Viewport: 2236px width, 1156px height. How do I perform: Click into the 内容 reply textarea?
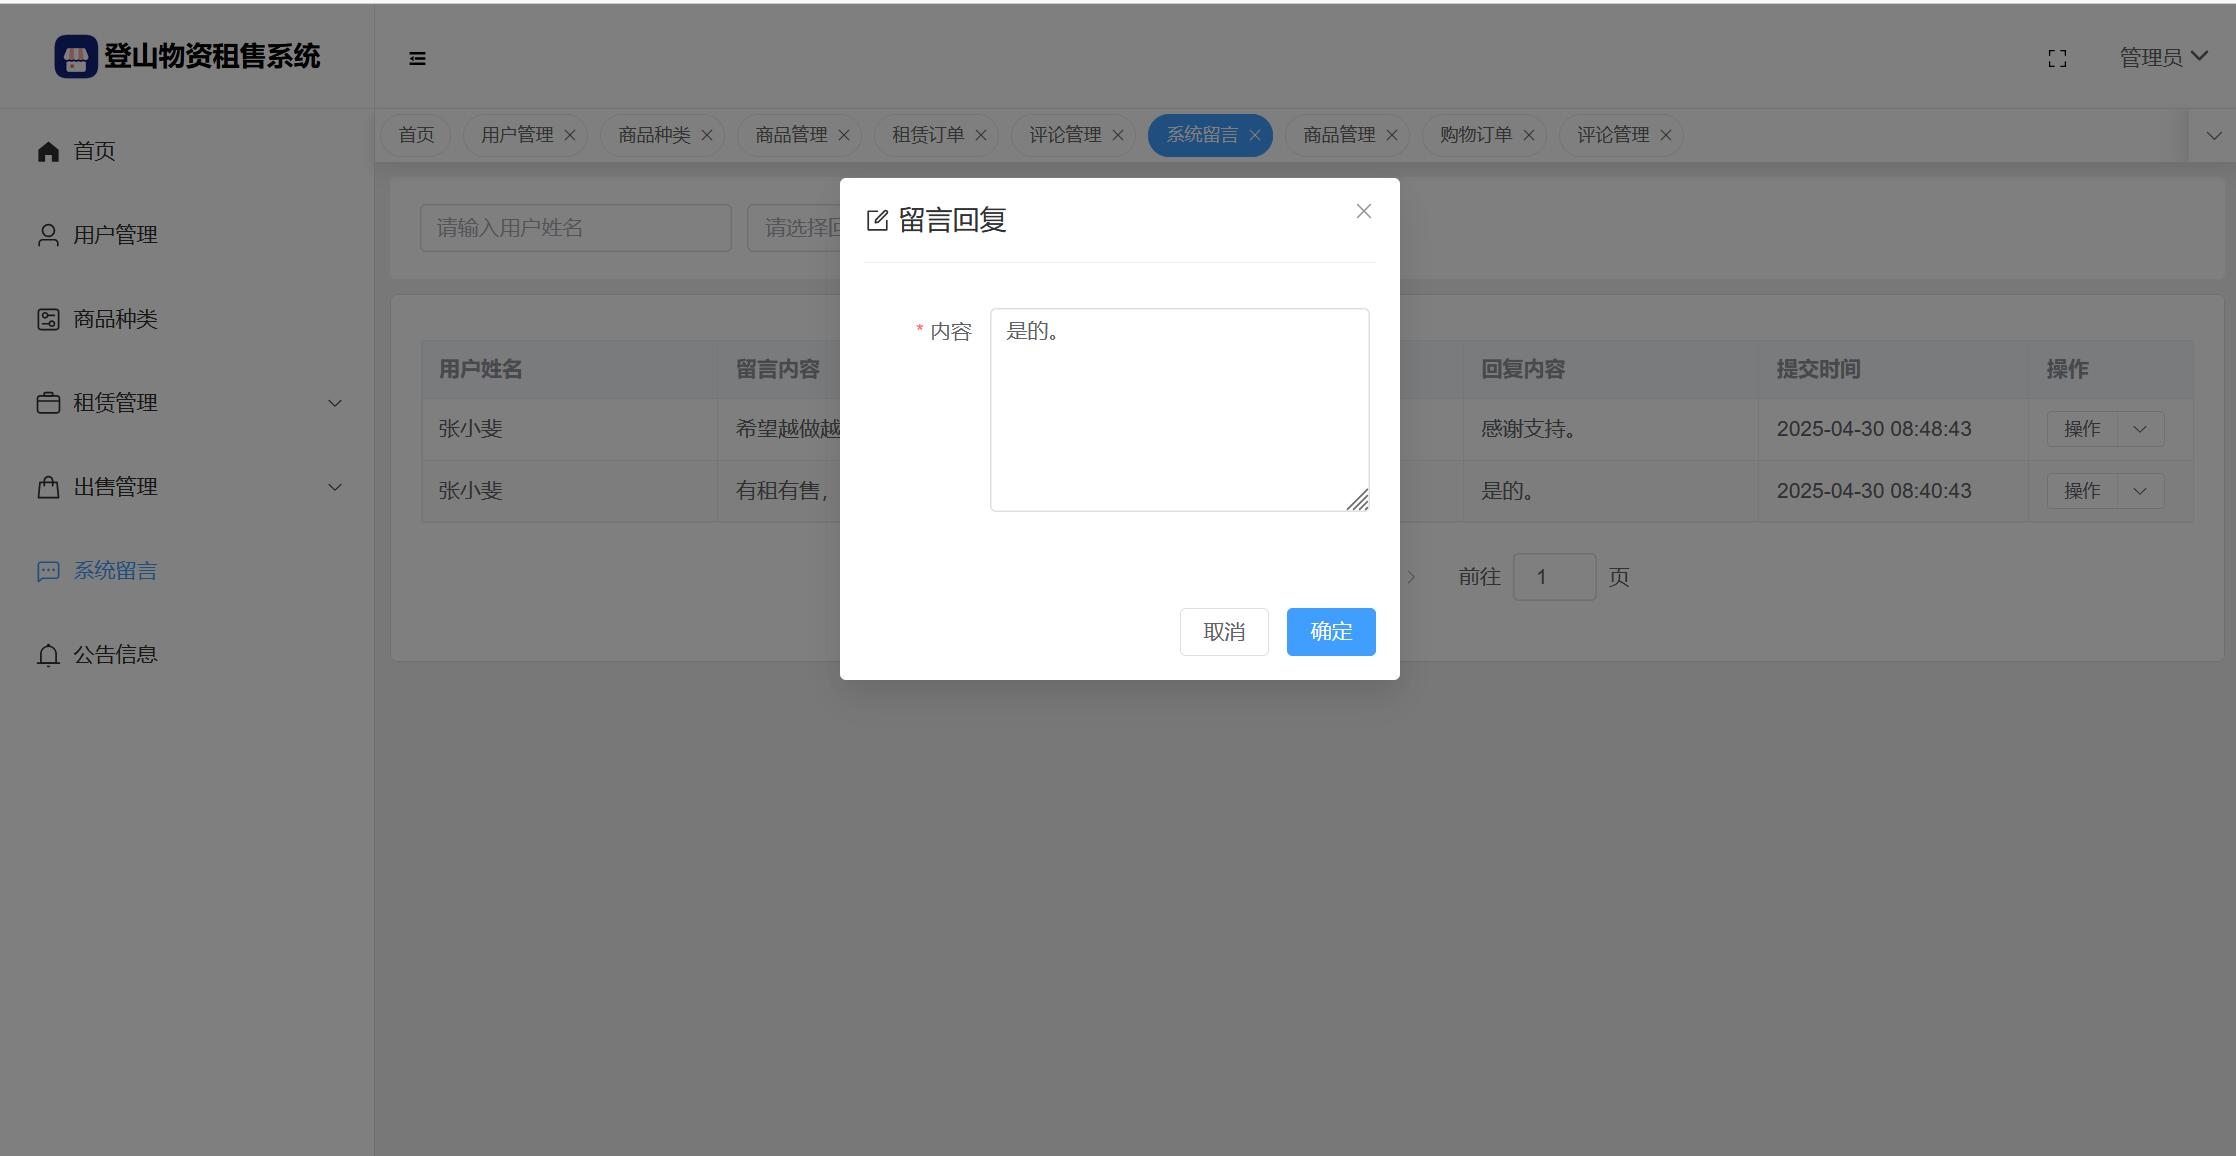click(x=1179, y=410)
